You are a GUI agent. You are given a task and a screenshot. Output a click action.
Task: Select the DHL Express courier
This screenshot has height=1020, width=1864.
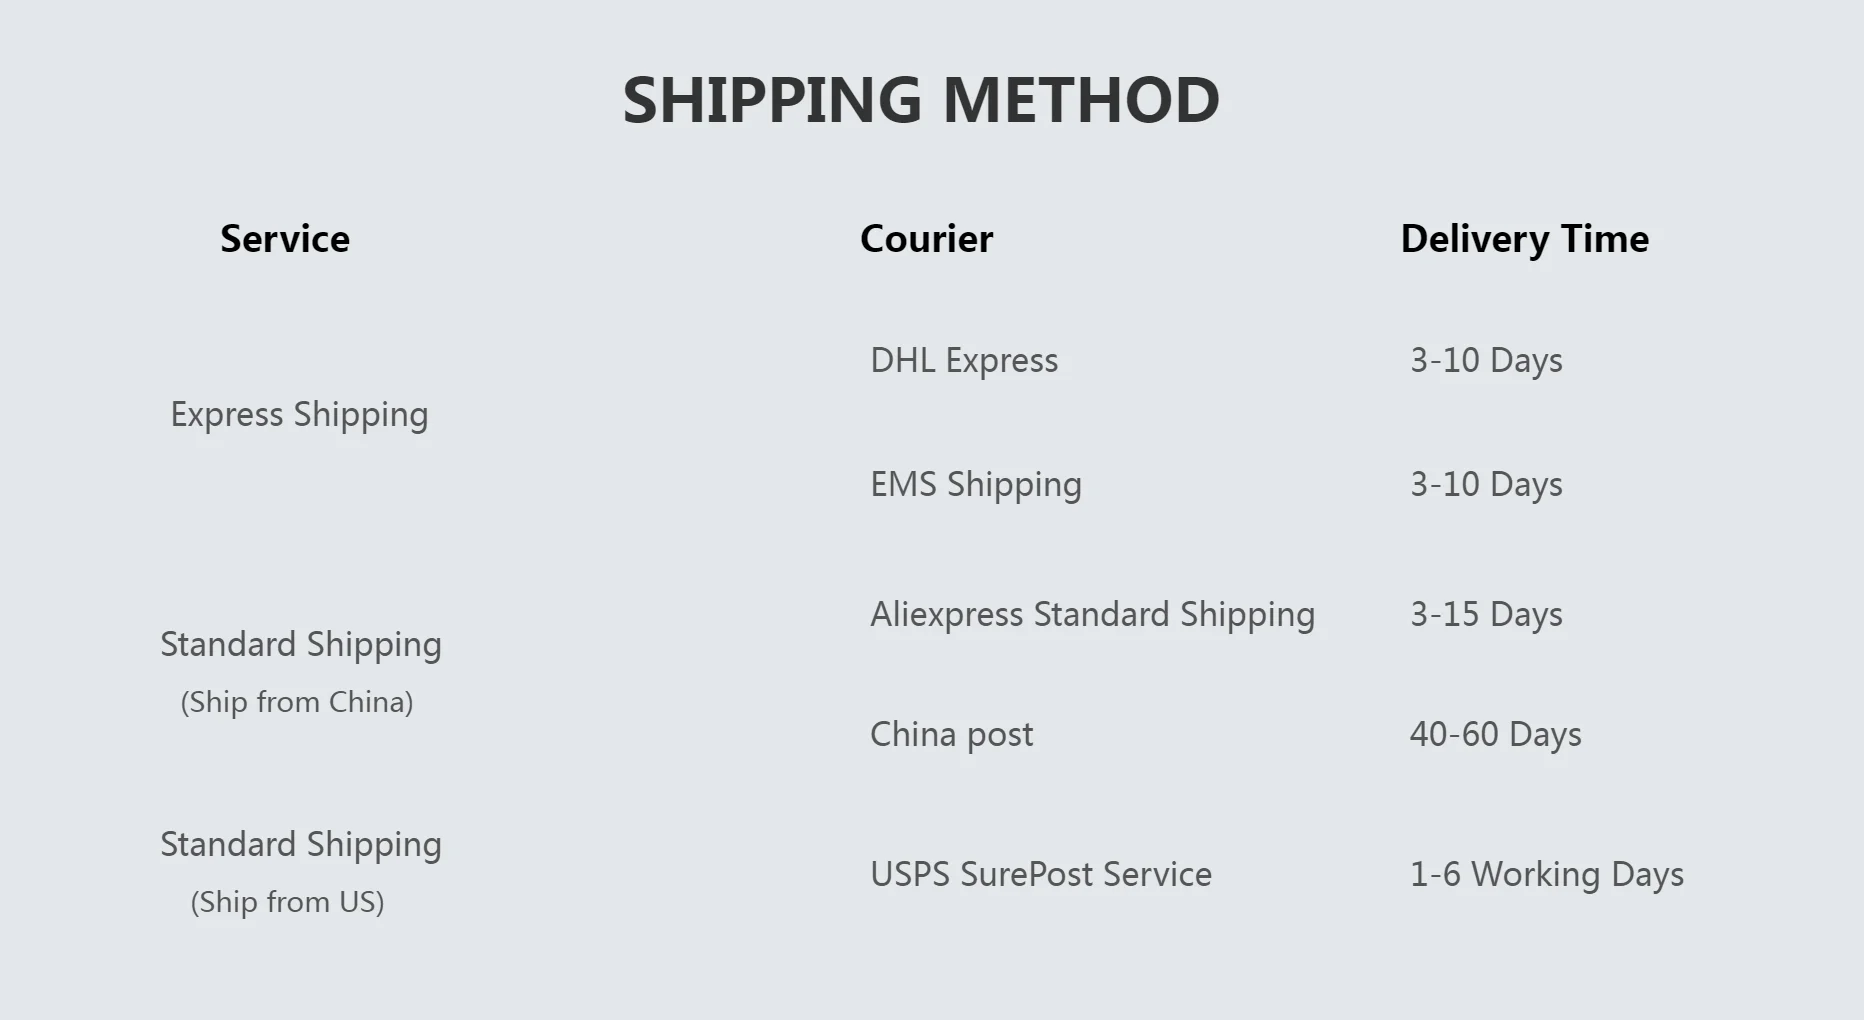point(964,360)
